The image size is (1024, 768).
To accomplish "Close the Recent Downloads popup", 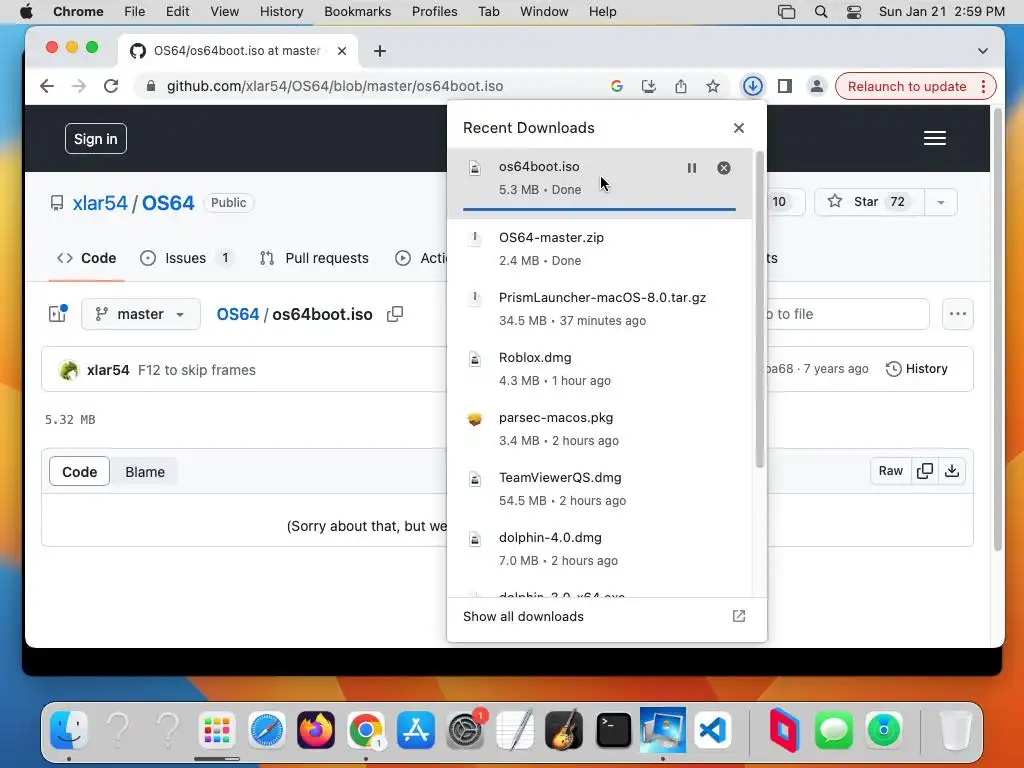I will tap(739, 128).
